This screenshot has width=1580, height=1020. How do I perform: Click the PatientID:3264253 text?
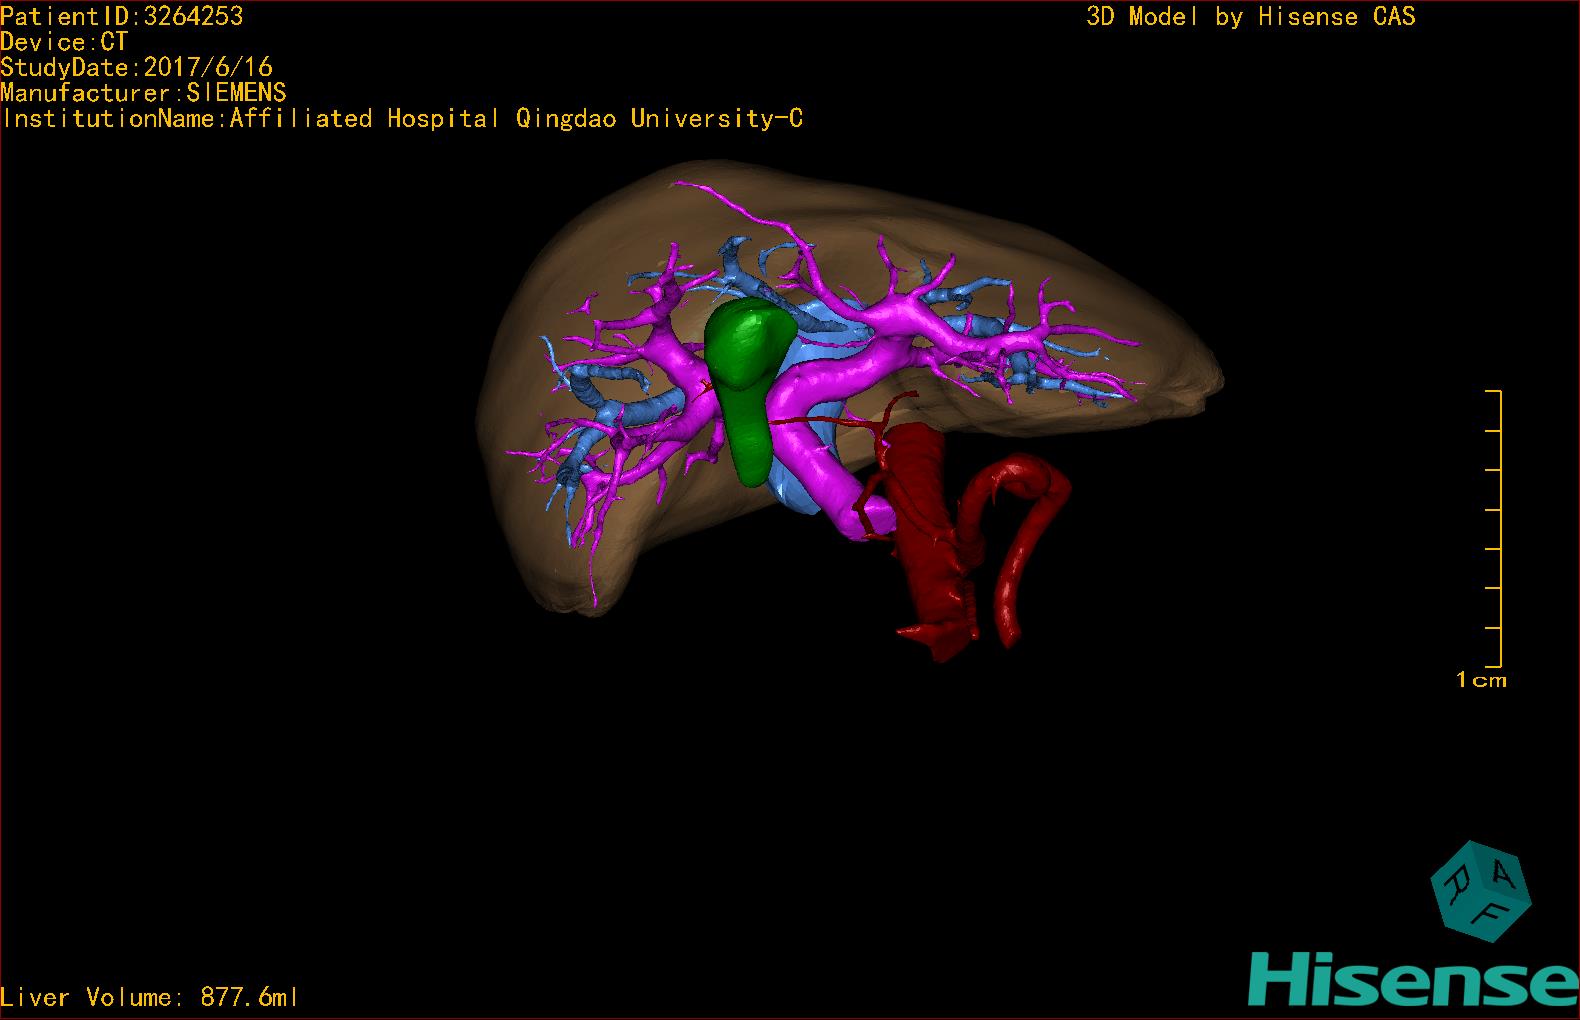point(122,16)
